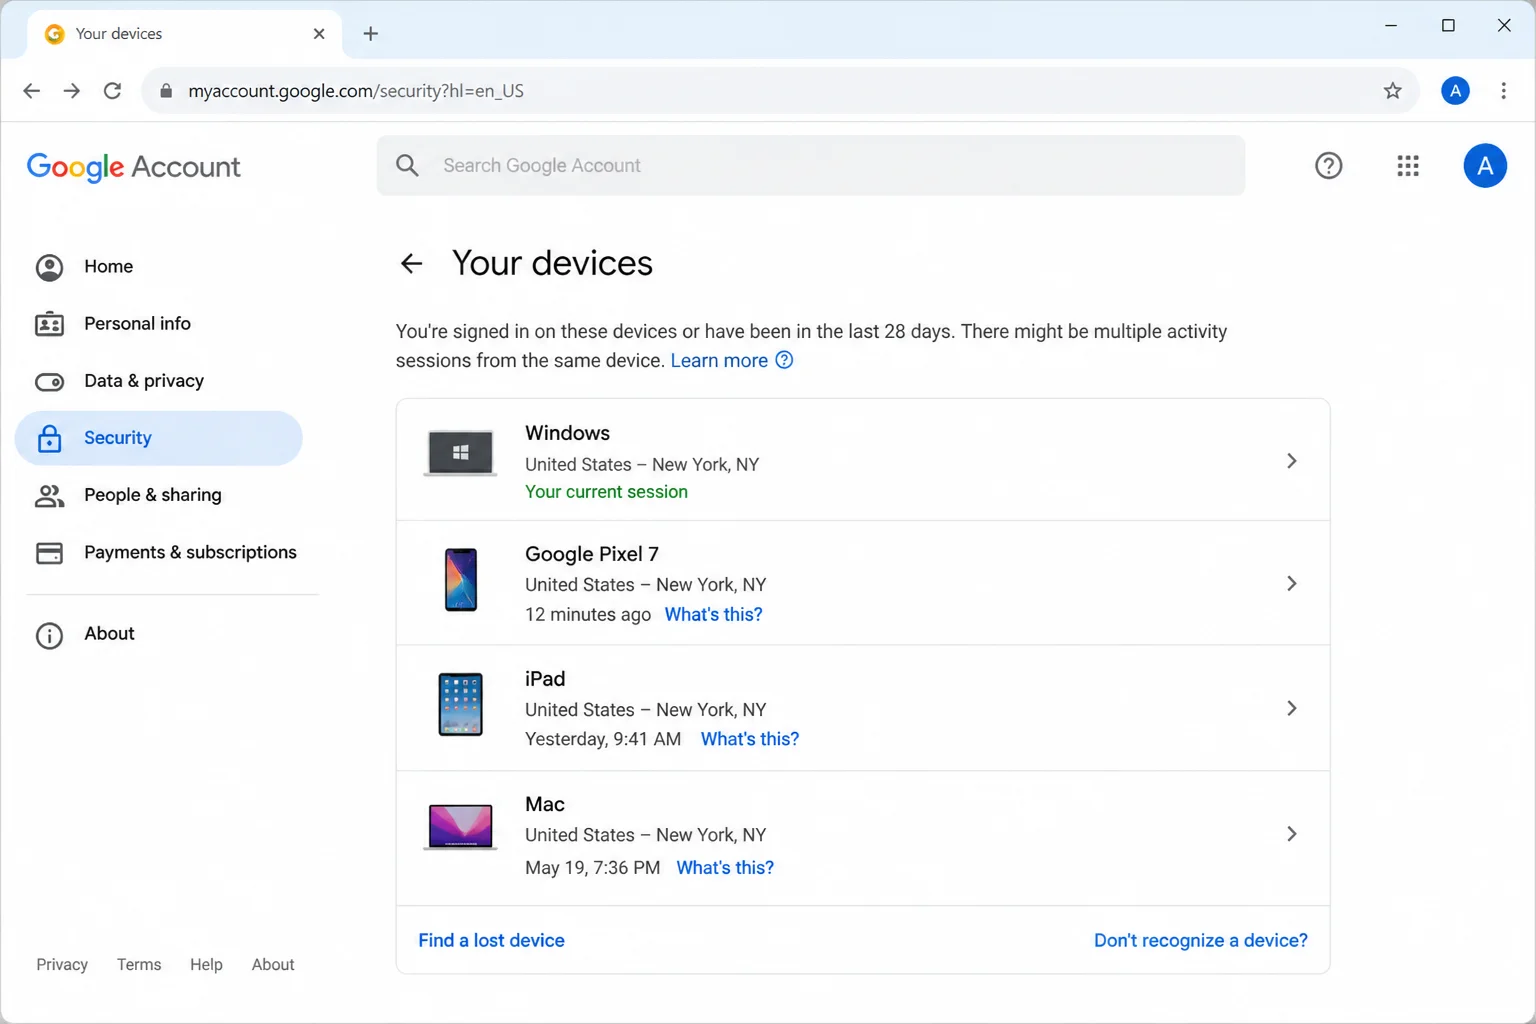Click the Personal info ID card icon
The width and height of the screenshot is (1536, 1024).
coord(49,324)
